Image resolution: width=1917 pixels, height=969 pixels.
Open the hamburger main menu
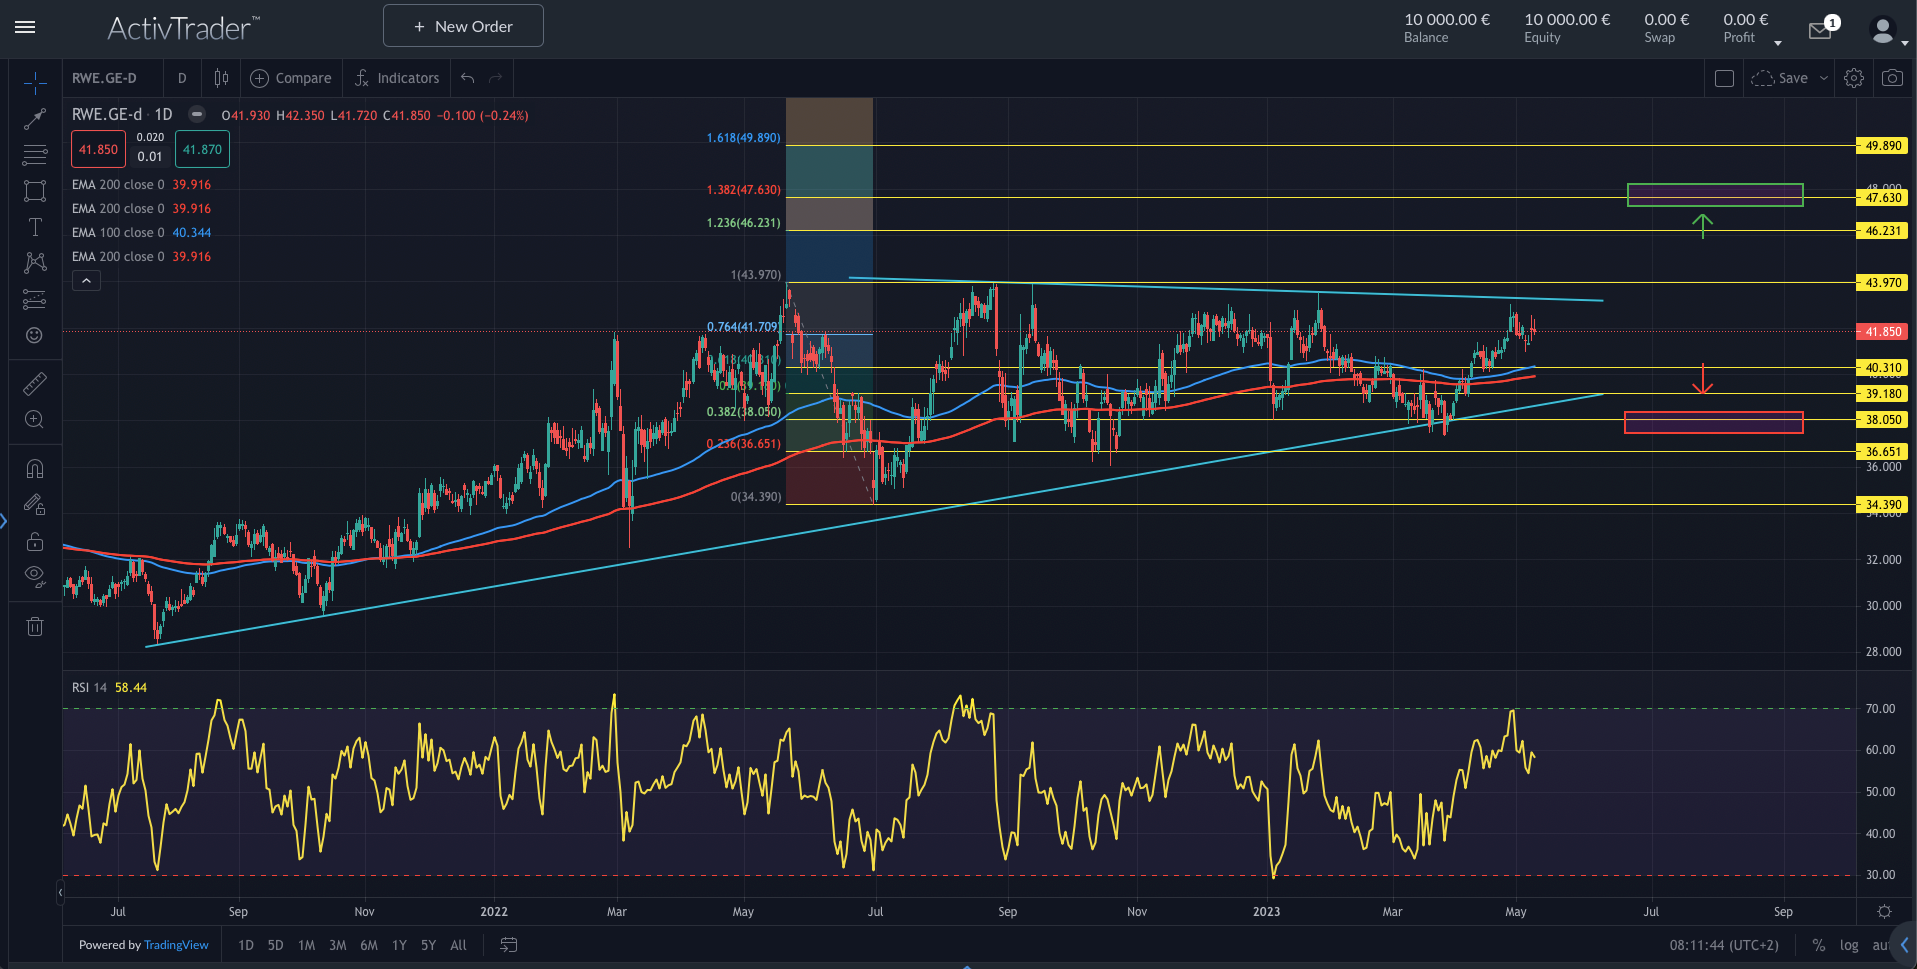(x=25, y=27)
